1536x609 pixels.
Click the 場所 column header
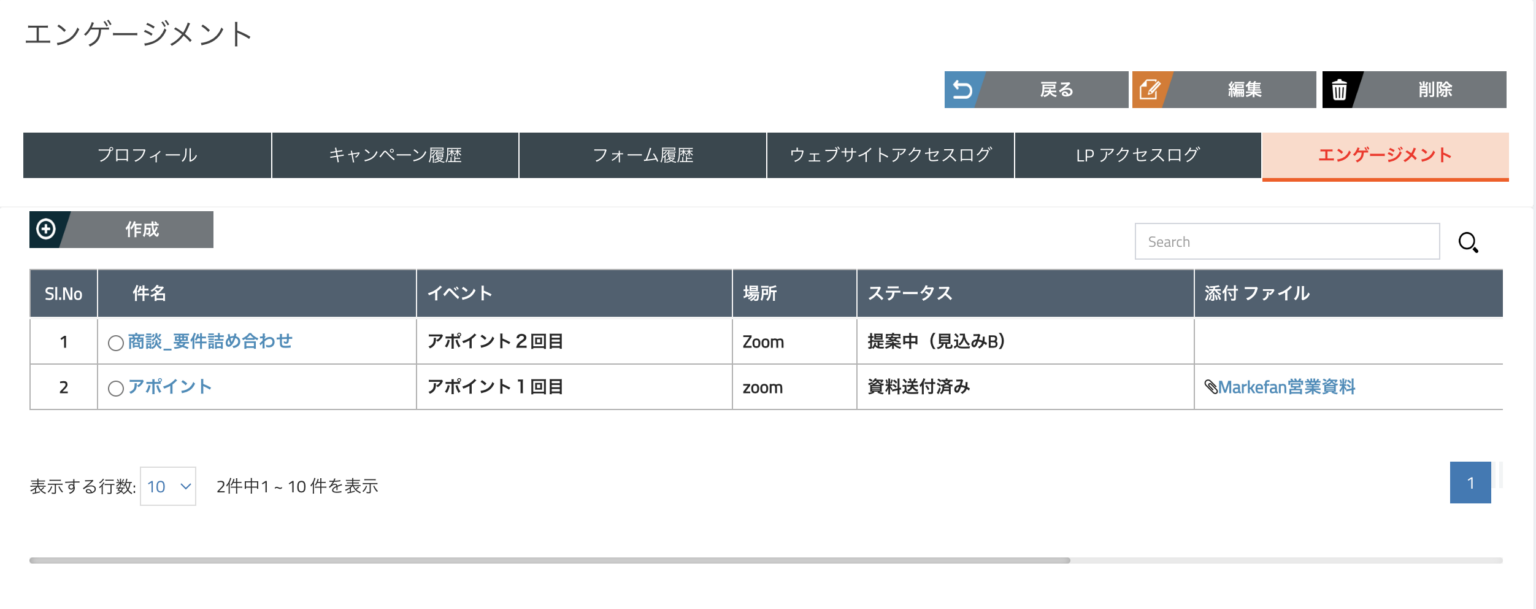[x=794, y=293]
